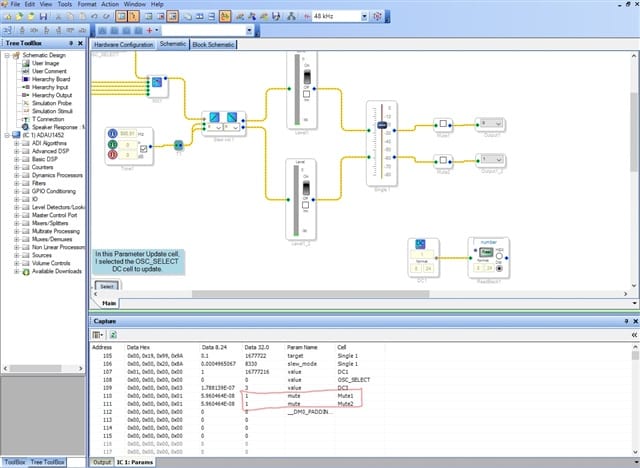Open the Output1_2 channel dropdown
Image resolution: width=640 pixels, height=468 pixels.
pos(498,160)
